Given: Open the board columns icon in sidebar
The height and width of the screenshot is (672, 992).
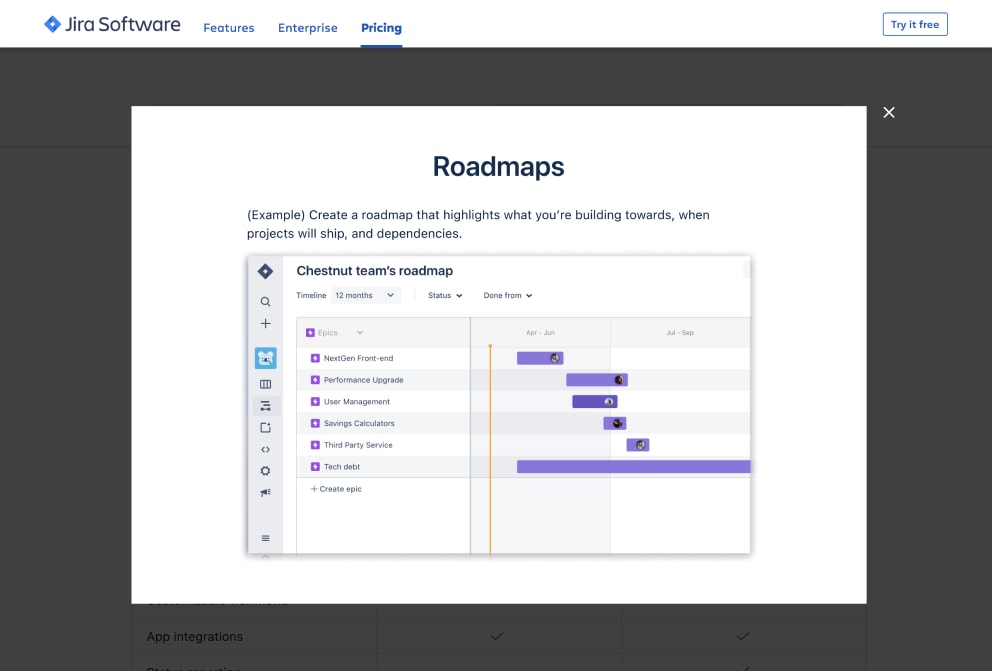Looking at the screenshot, I should point(265,384).
